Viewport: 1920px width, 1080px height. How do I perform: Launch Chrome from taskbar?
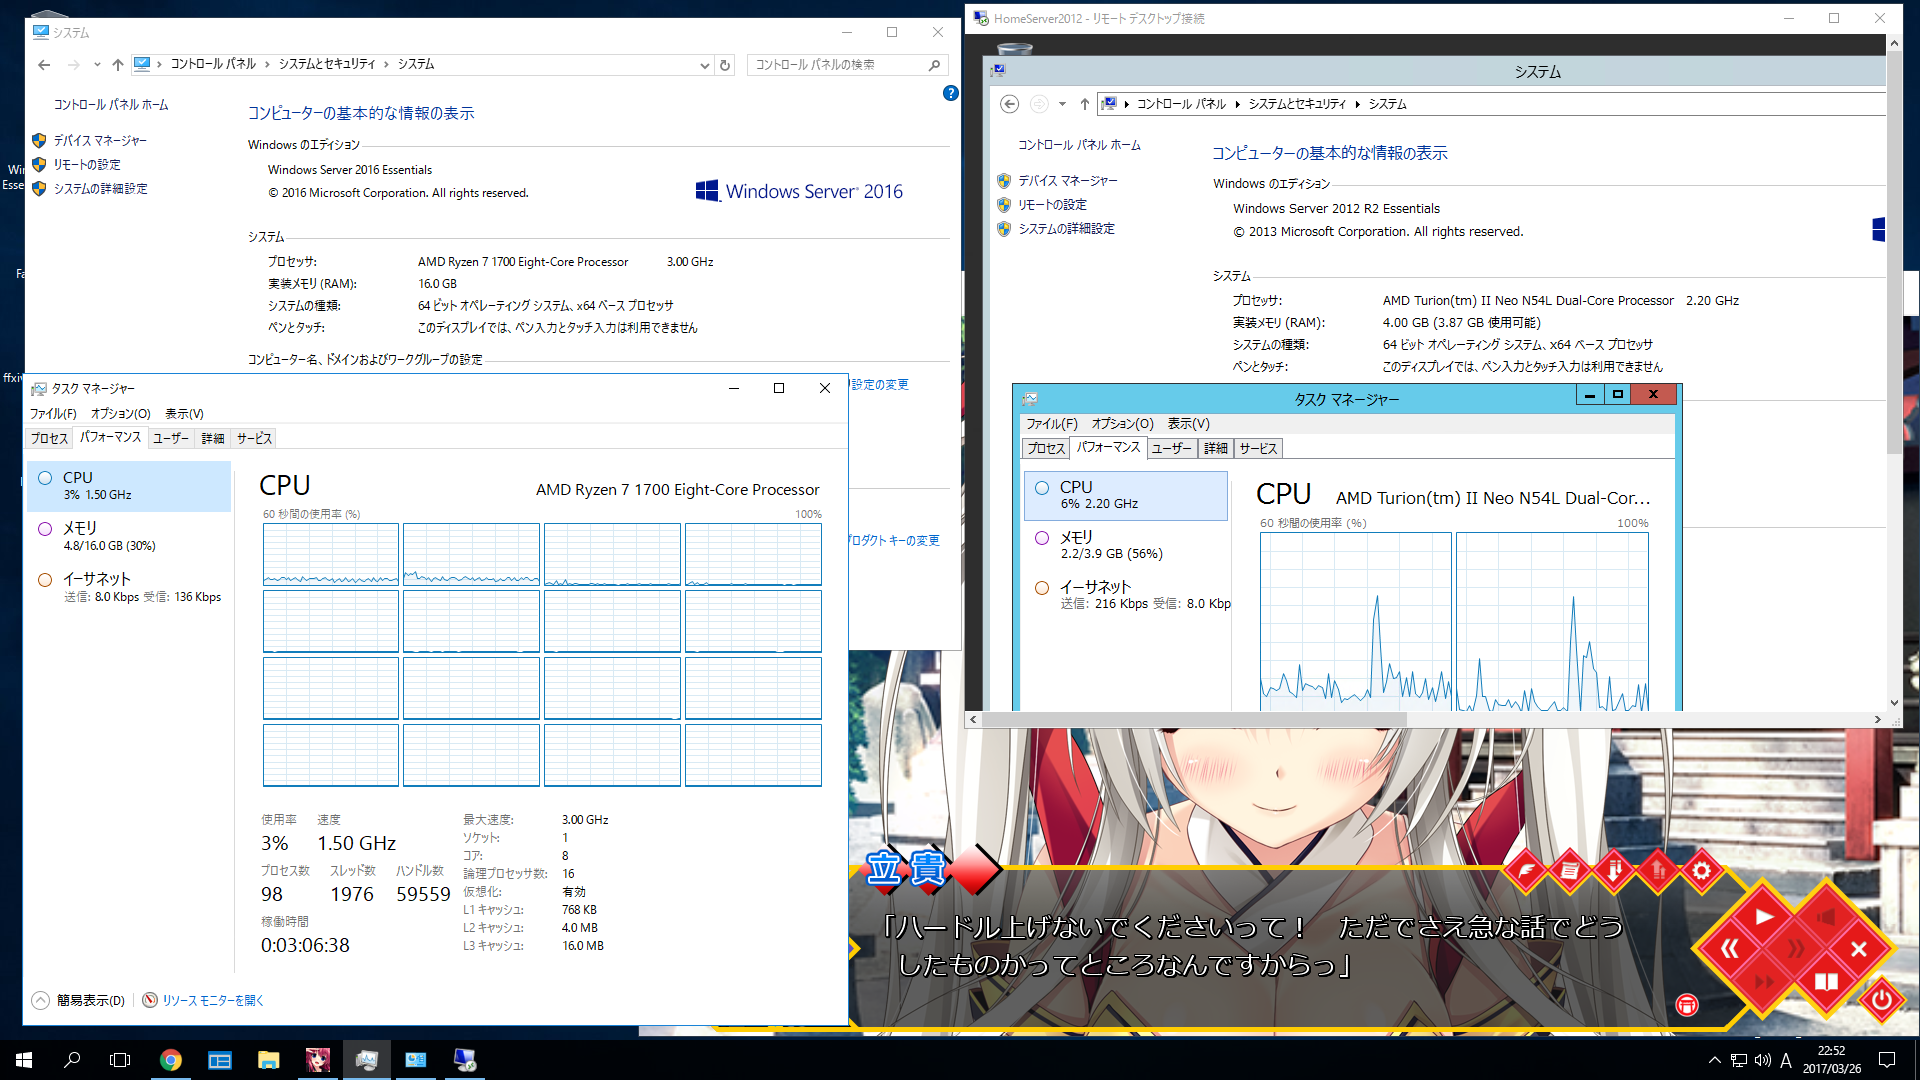171,1060
